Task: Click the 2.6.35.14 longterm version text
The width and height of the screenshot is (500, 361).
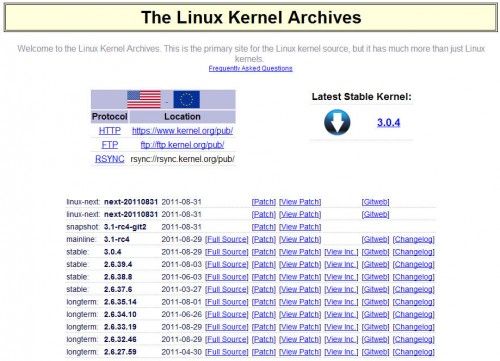Action: 120,302
